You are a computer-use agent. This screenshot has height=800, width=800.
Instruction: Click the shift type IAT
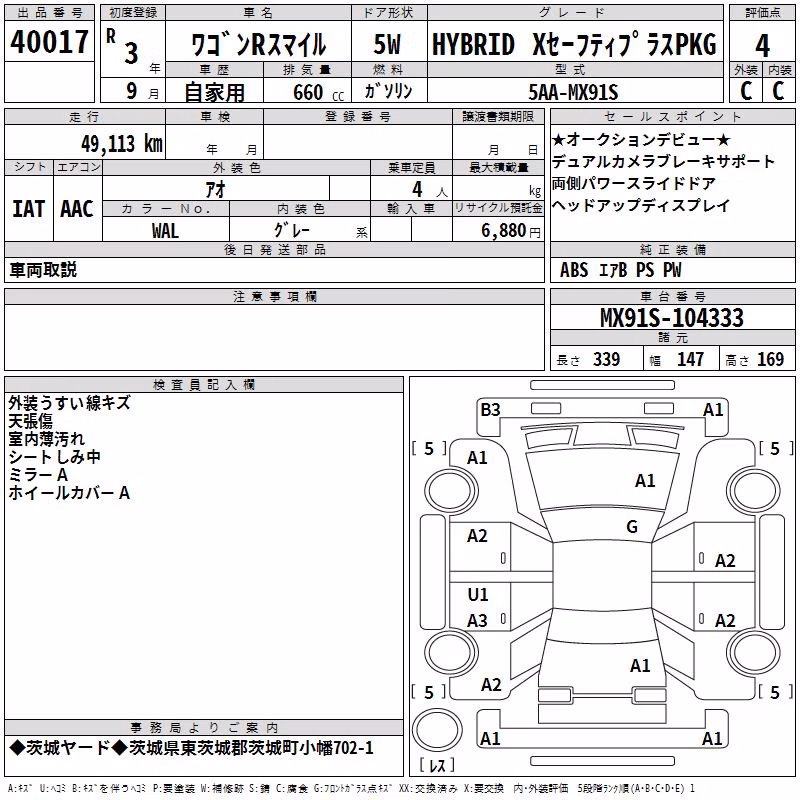pyautogui.click(x=28, y=209)
